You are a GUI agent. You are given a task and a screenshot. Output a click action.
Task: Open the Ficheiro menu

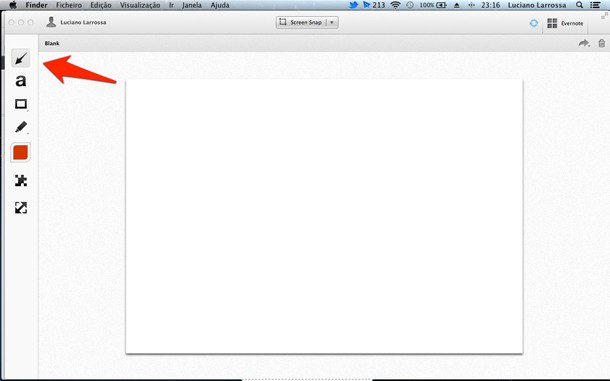69,5
